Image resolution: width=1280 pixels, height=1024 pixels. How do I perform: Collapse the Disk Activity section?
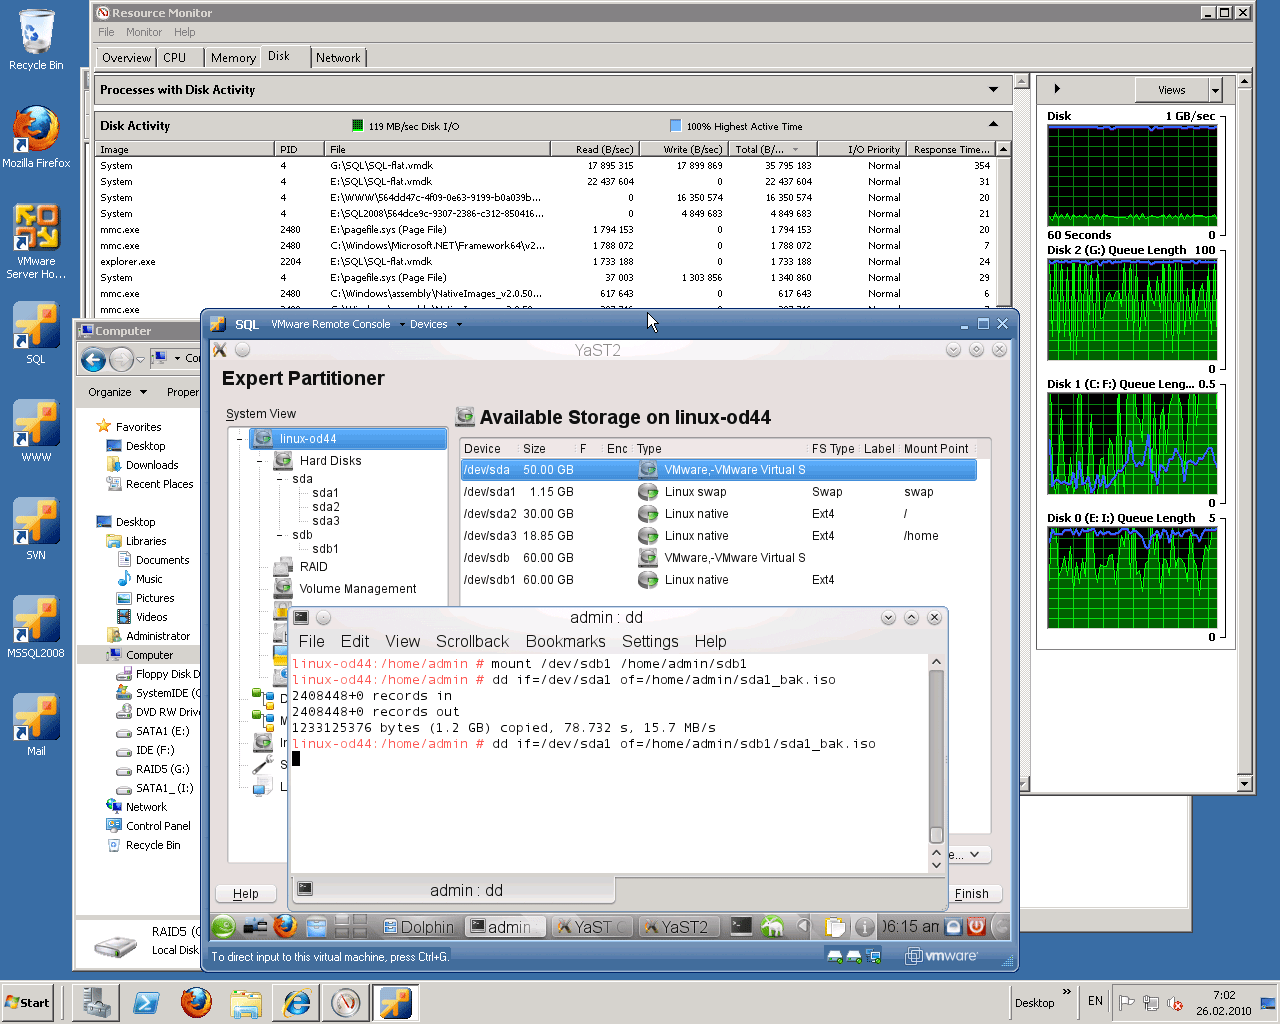pyautogui.click(x=993, y=125)
